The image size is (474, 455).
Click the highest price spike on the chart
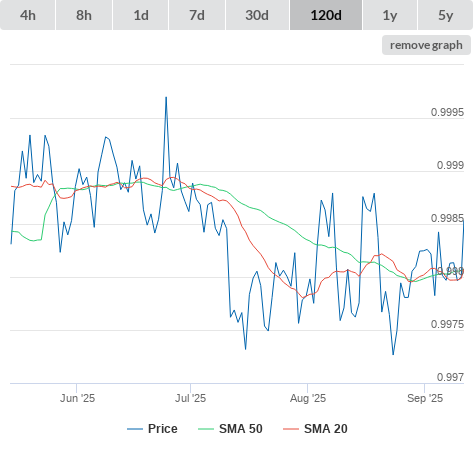click(166, 98)
